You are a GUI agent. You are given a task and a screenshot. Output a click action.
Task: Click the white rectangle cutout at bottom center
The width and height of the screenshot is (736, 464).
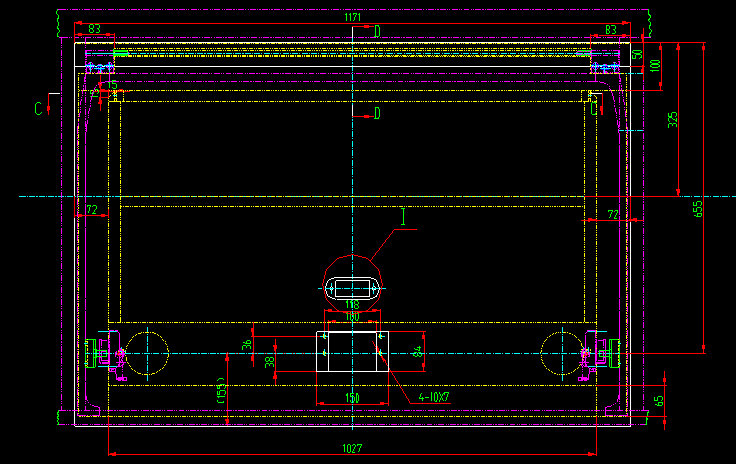[x=352, y=352]
